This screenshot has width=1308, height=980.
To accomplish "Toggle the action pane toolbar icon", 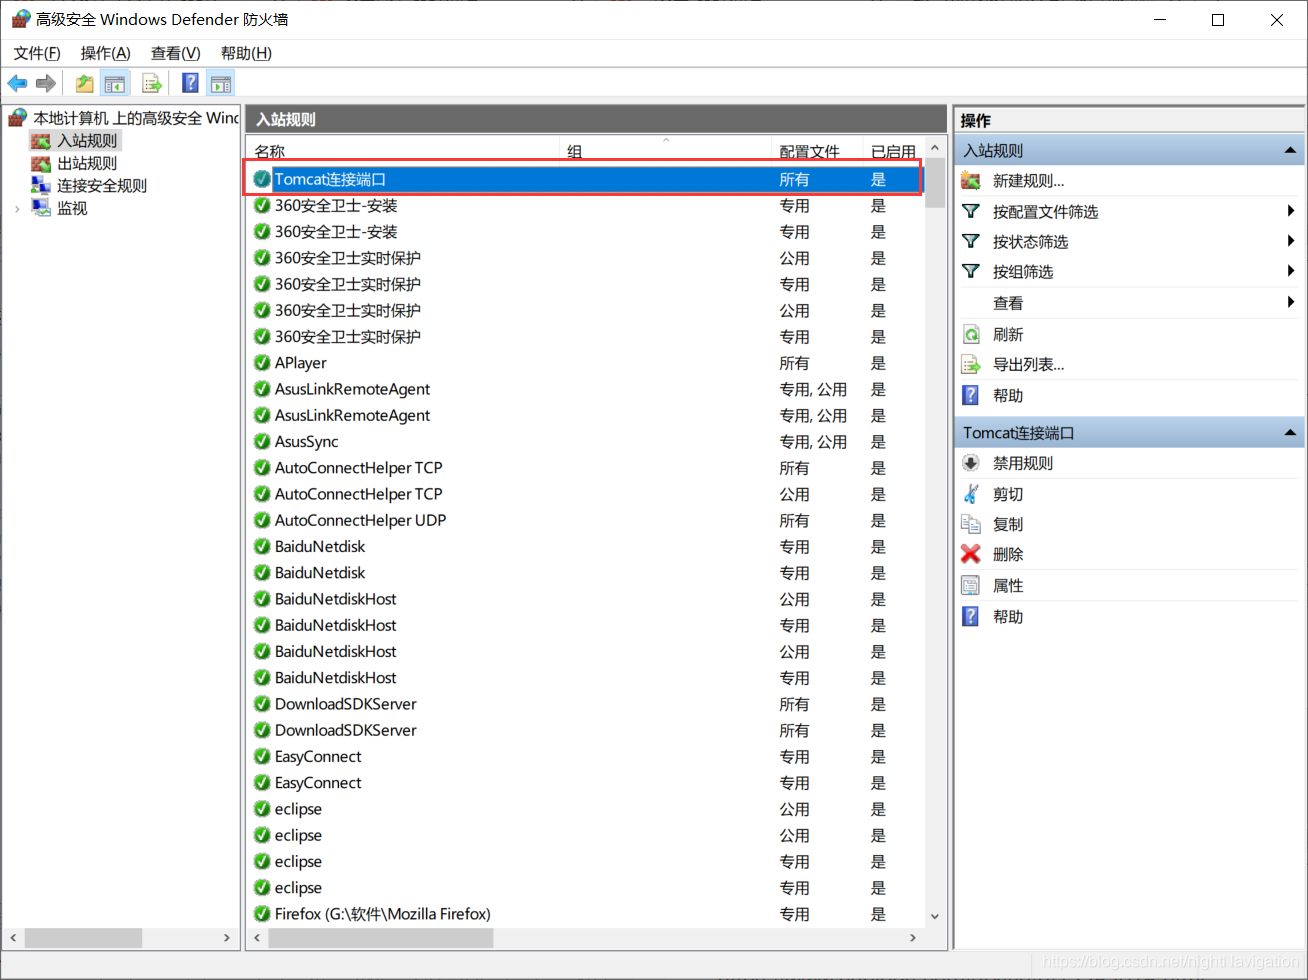I will (x=221, y=83).
